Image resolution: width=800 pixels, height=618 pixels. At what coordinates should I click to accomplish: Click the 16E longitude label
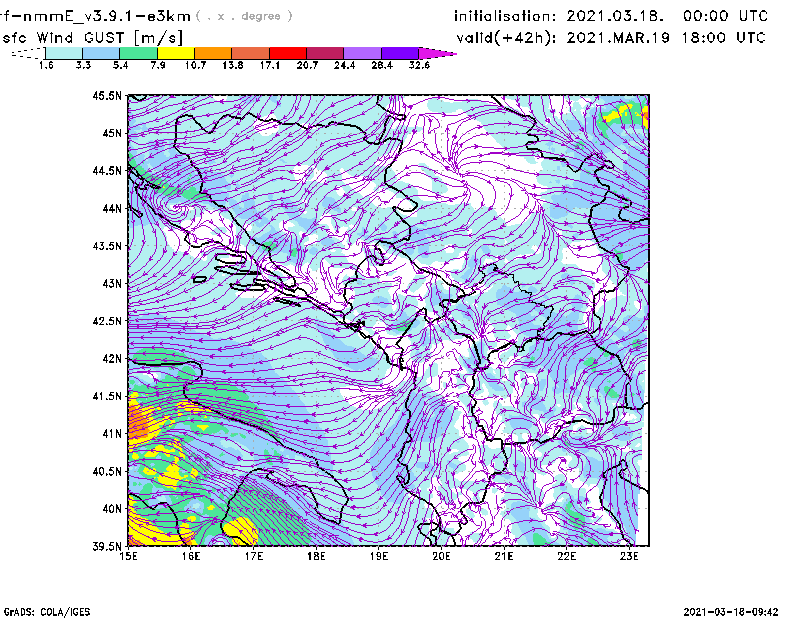tap(191, 556)
